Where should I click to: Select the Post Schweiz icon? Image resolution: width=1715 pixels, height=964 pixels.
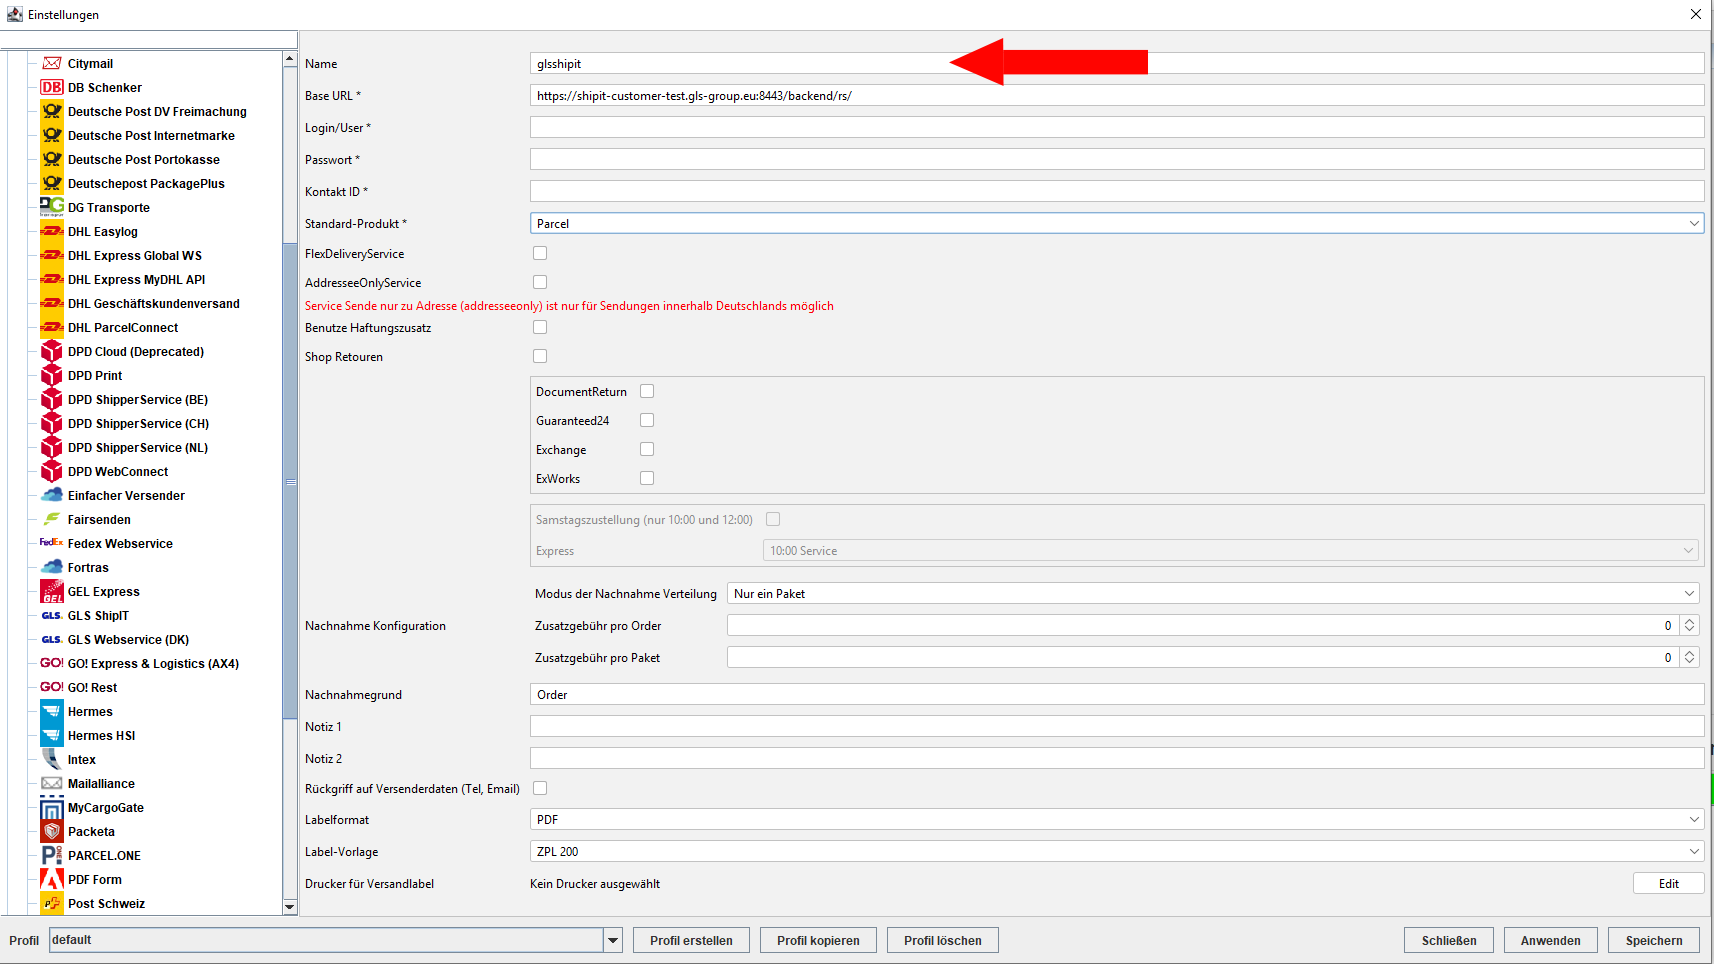coord(52,903)
